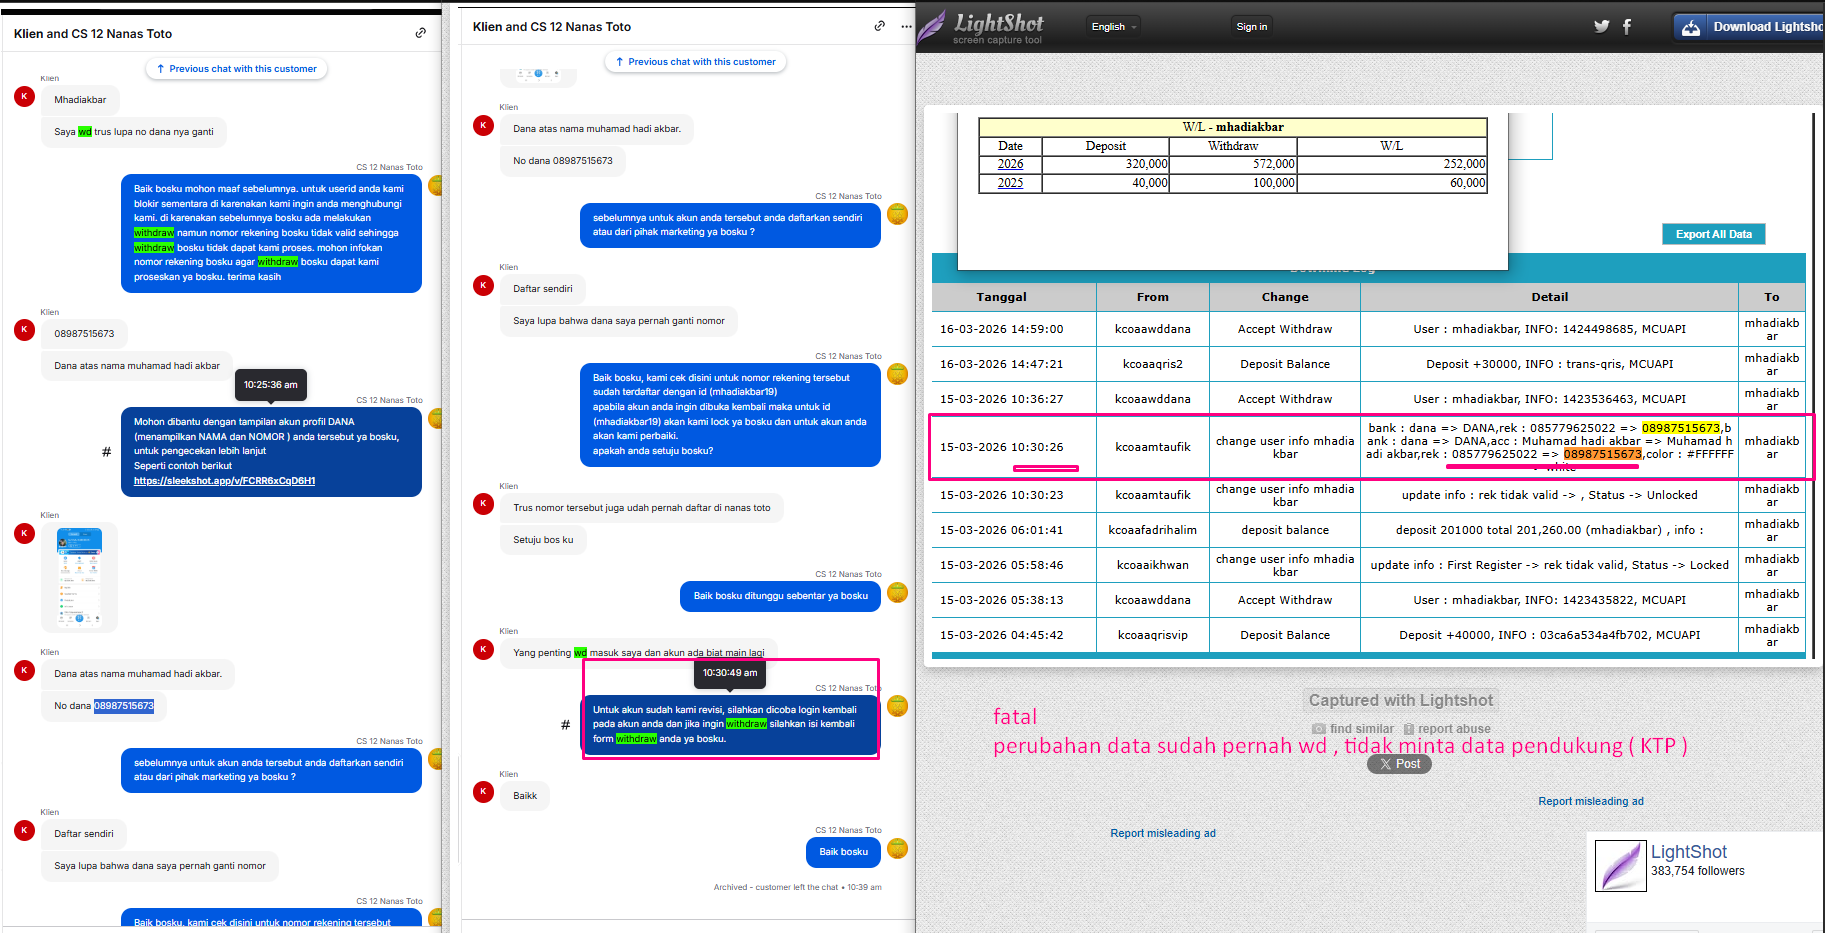Screen dimensions: 1825x933
Task: Click the hash marker beside 'Untuk akun sudah kami revisi'
Action: (565, 725)
